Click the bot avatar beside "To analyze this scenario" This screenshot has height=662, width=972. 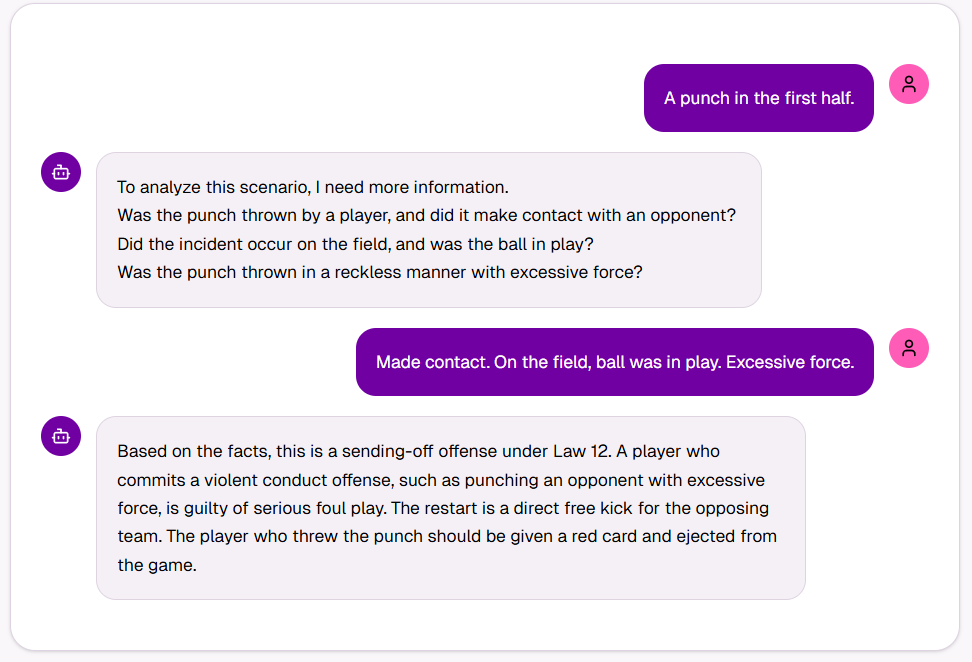pyautogui.click(x=61, y=172)
